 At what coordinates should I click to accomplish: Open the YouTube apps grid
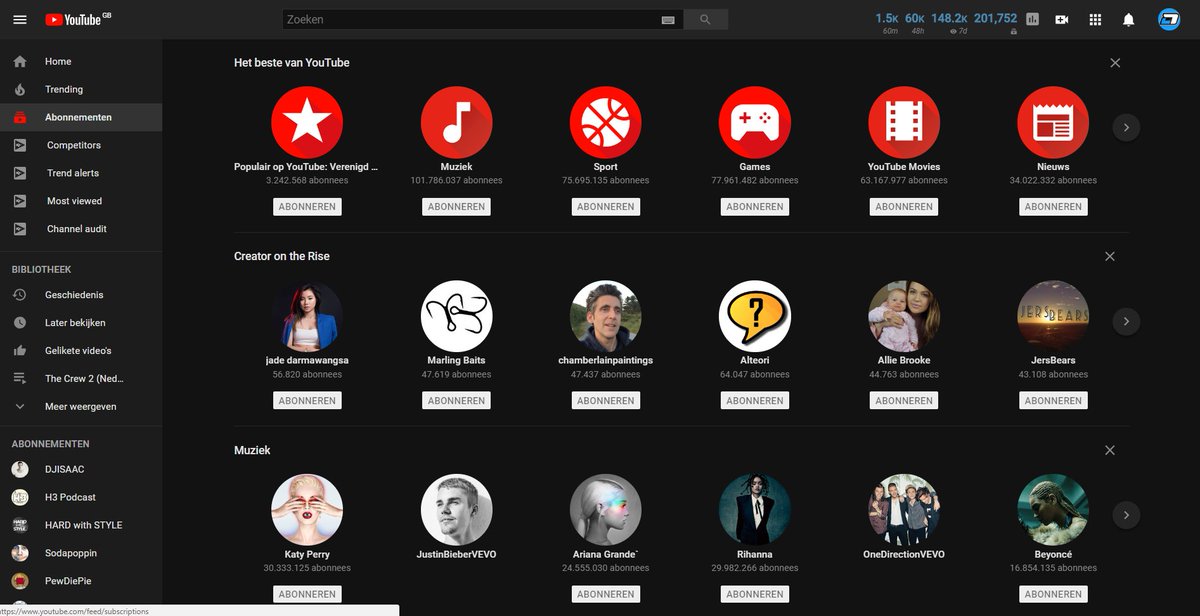pyautogui.click(x=1095, y=19)
